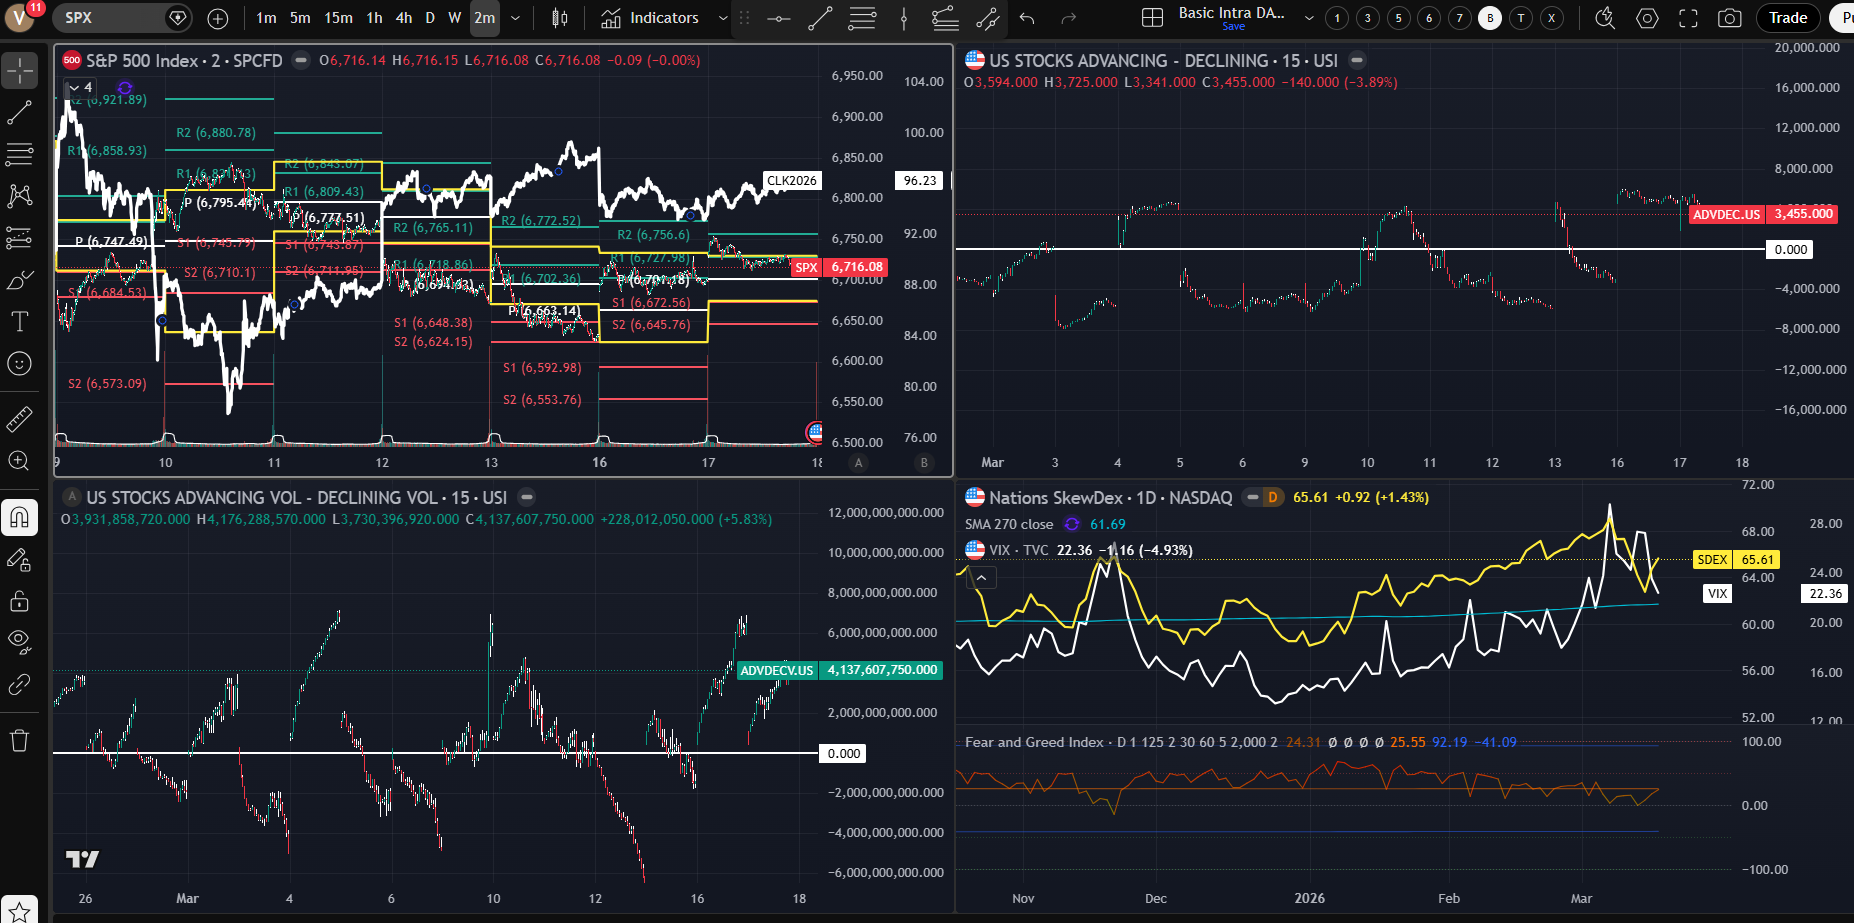1854x923 pixels.
Task: Open the chart type candles selector
Action: click(560, 18)
